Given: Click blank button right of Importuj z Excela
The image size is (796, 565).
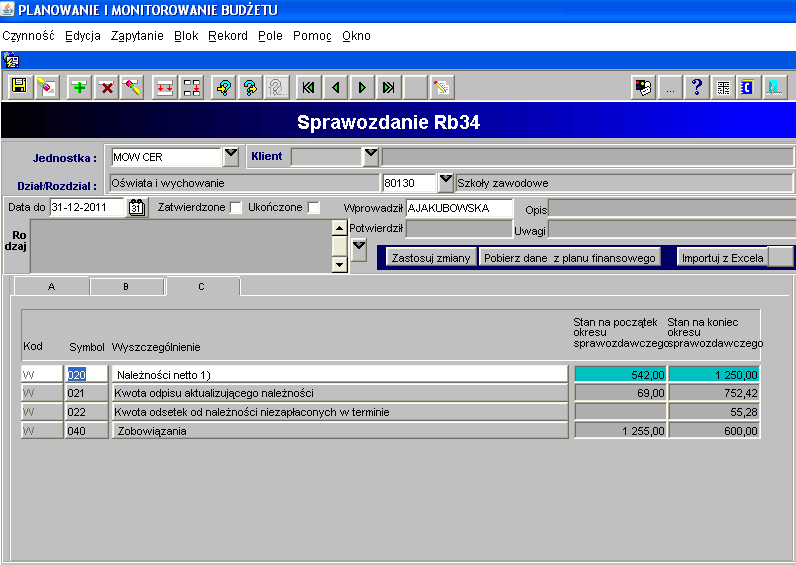Looking at the screenshot, I should (x=781, y=258).
